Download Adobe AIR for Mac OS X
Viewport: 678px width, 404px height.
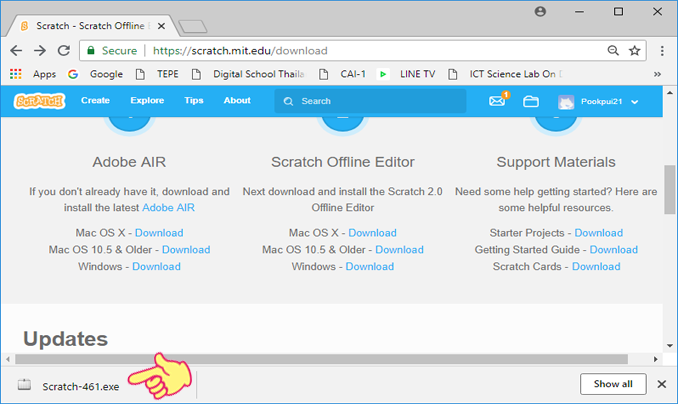click(x=159, y=233)
